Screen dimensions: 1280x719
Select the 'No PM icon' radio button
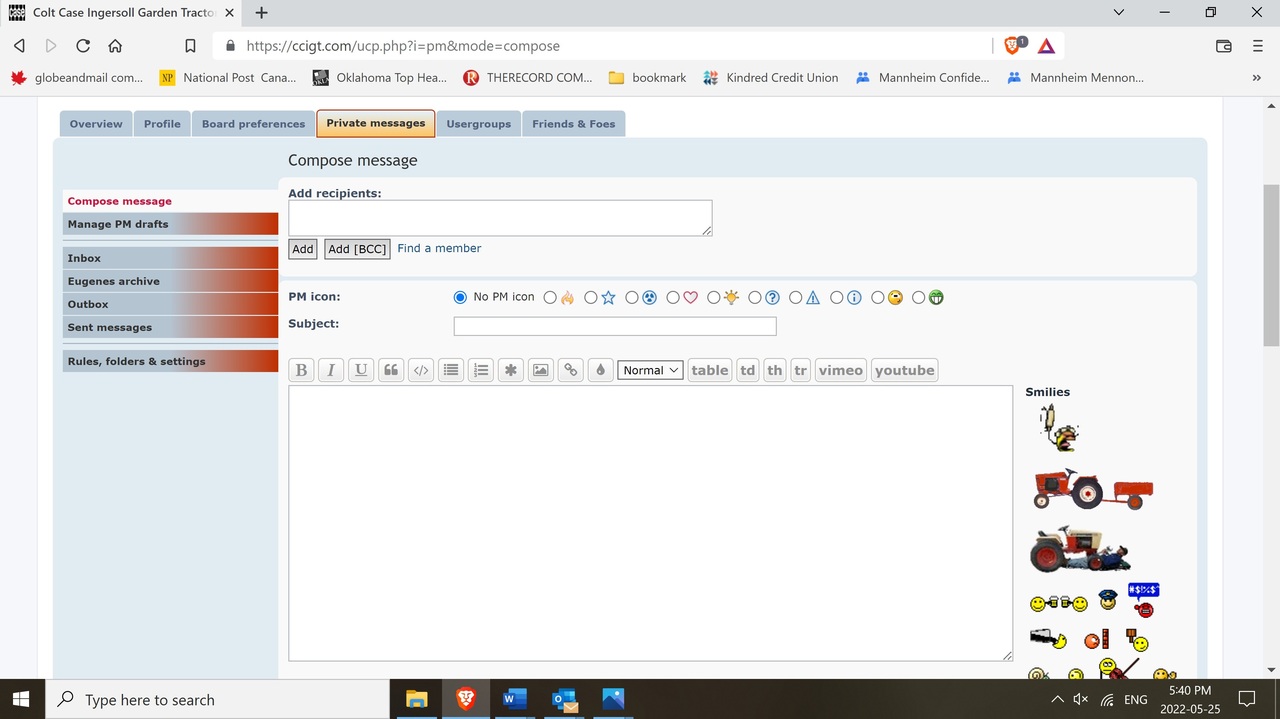click(x=460, y=297)
